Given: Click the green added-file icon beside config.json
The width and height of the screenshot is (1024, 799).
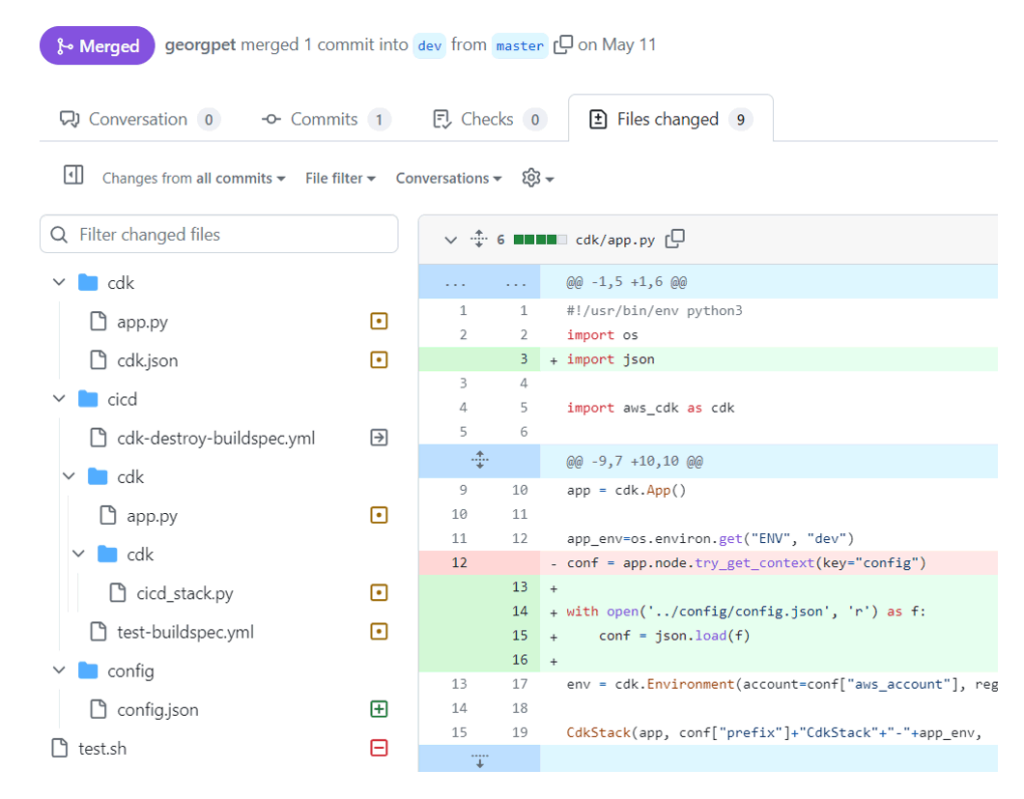Looking at the screenshot, I should click(379, 709).
